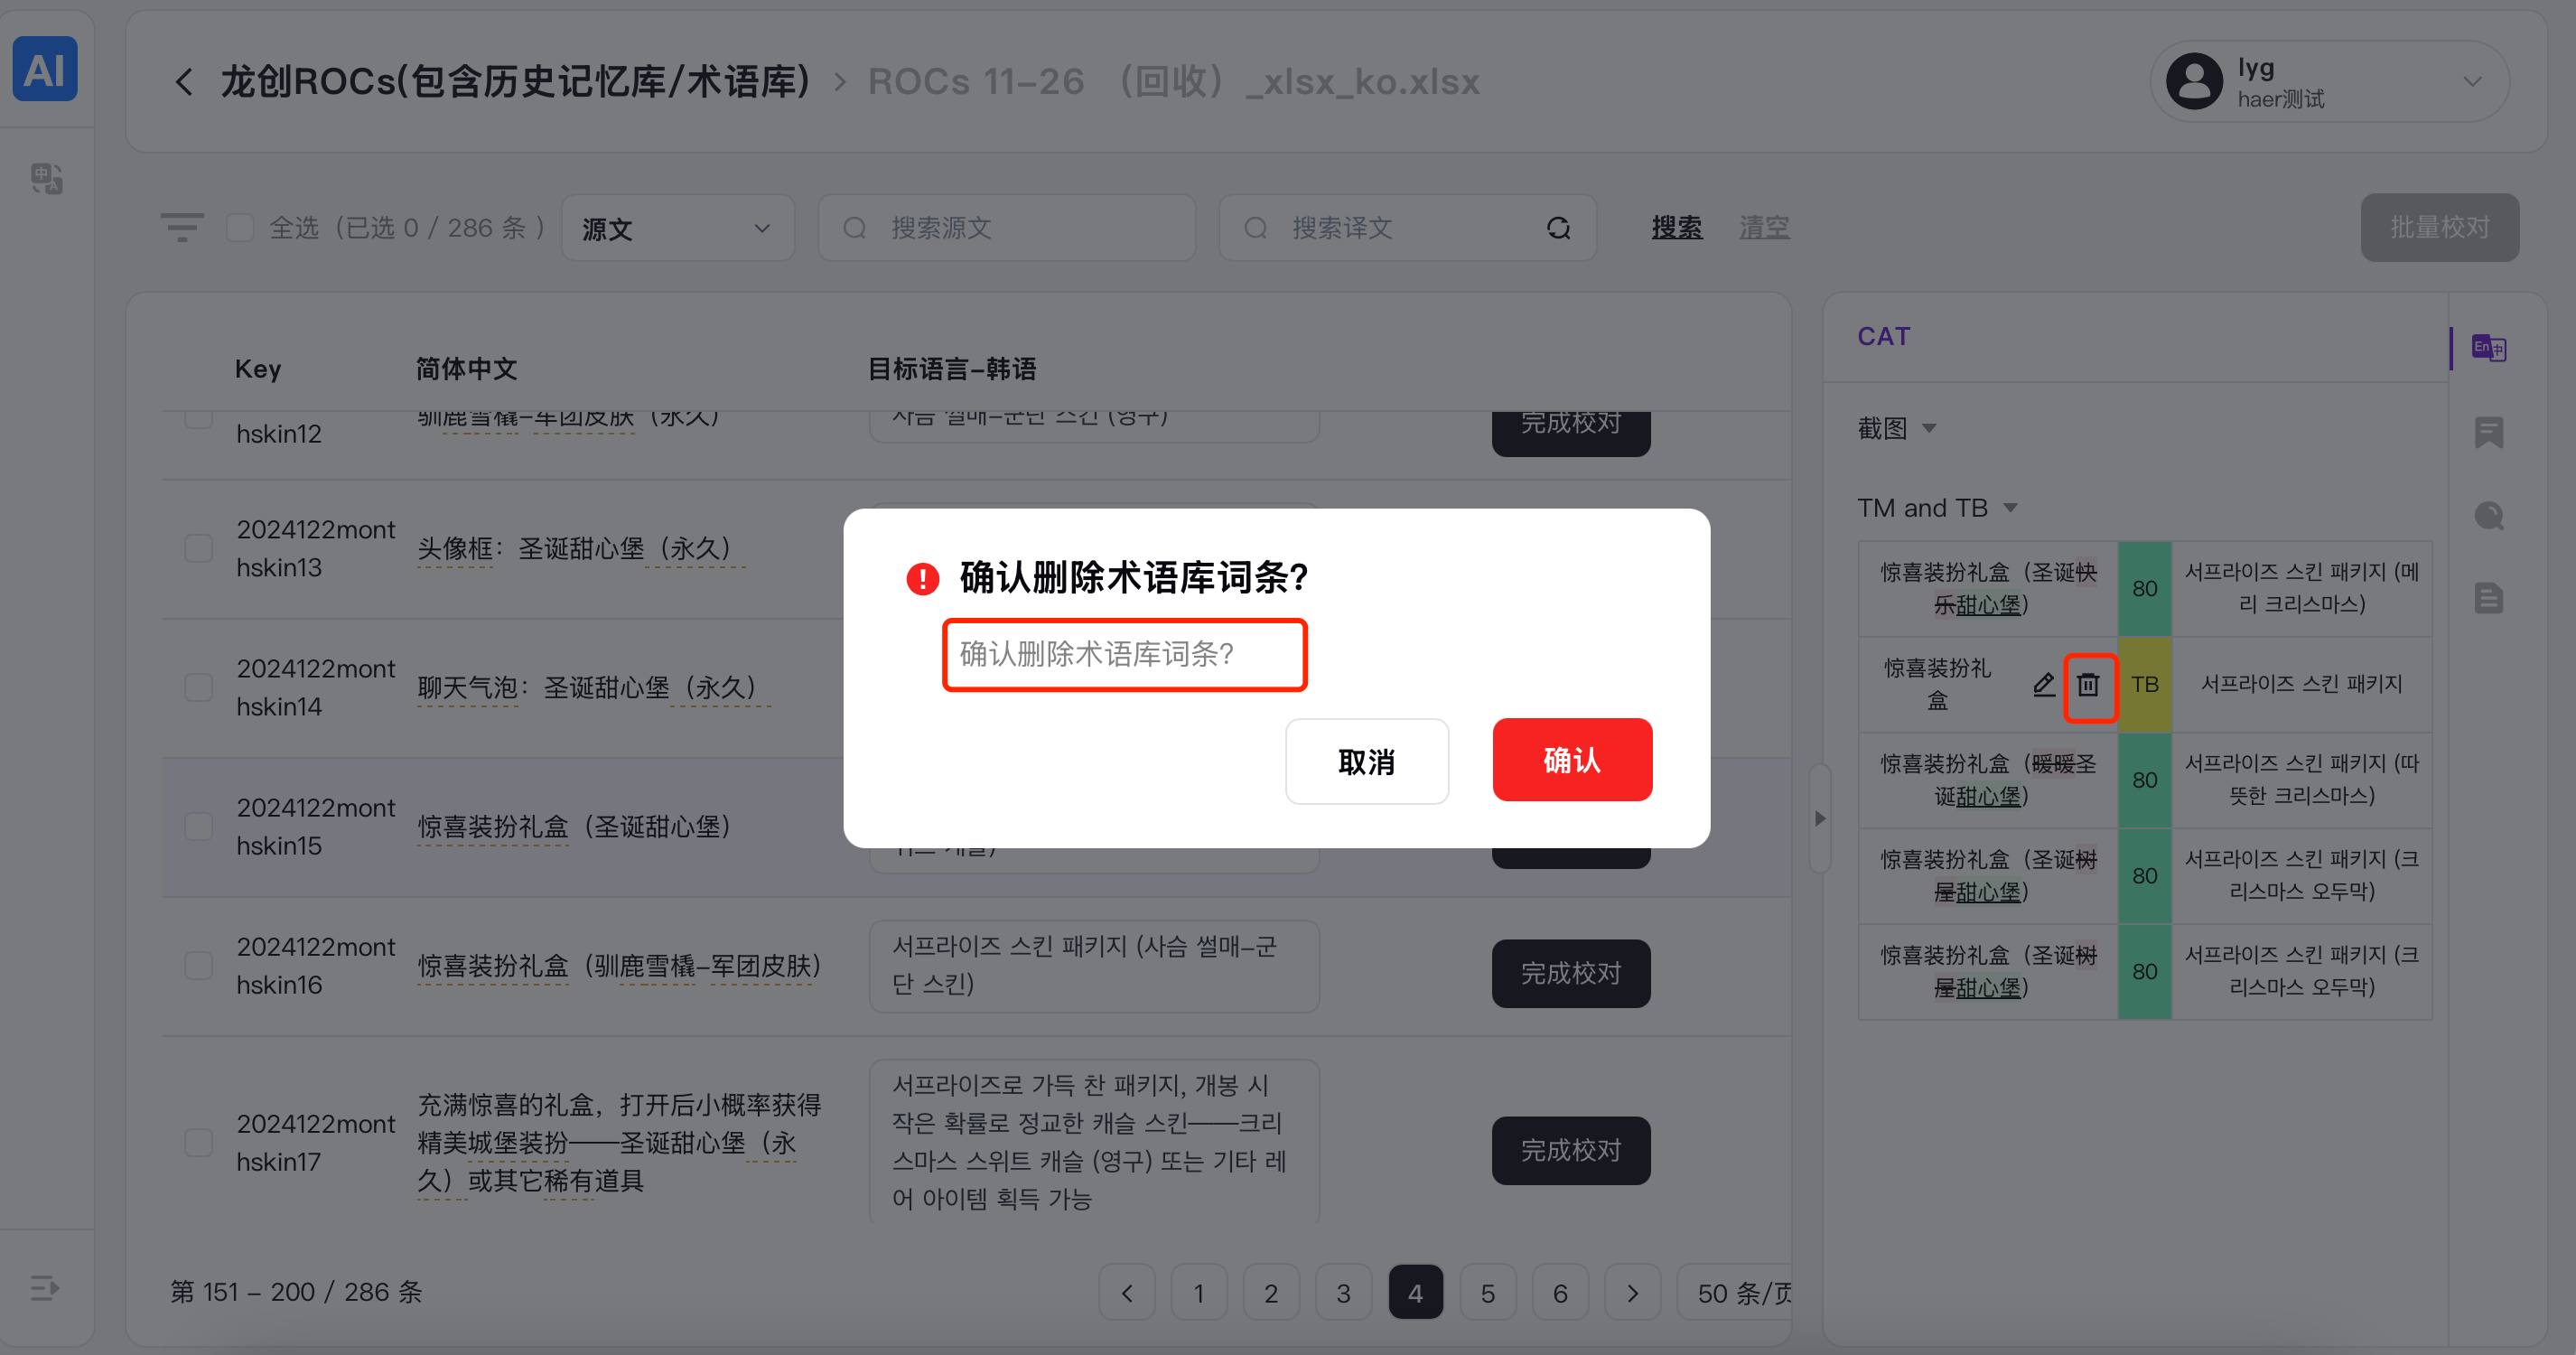2576x1355 pixels.
Task: Expand the lyg user account dropdown
Action: [x=2472, y=82]
